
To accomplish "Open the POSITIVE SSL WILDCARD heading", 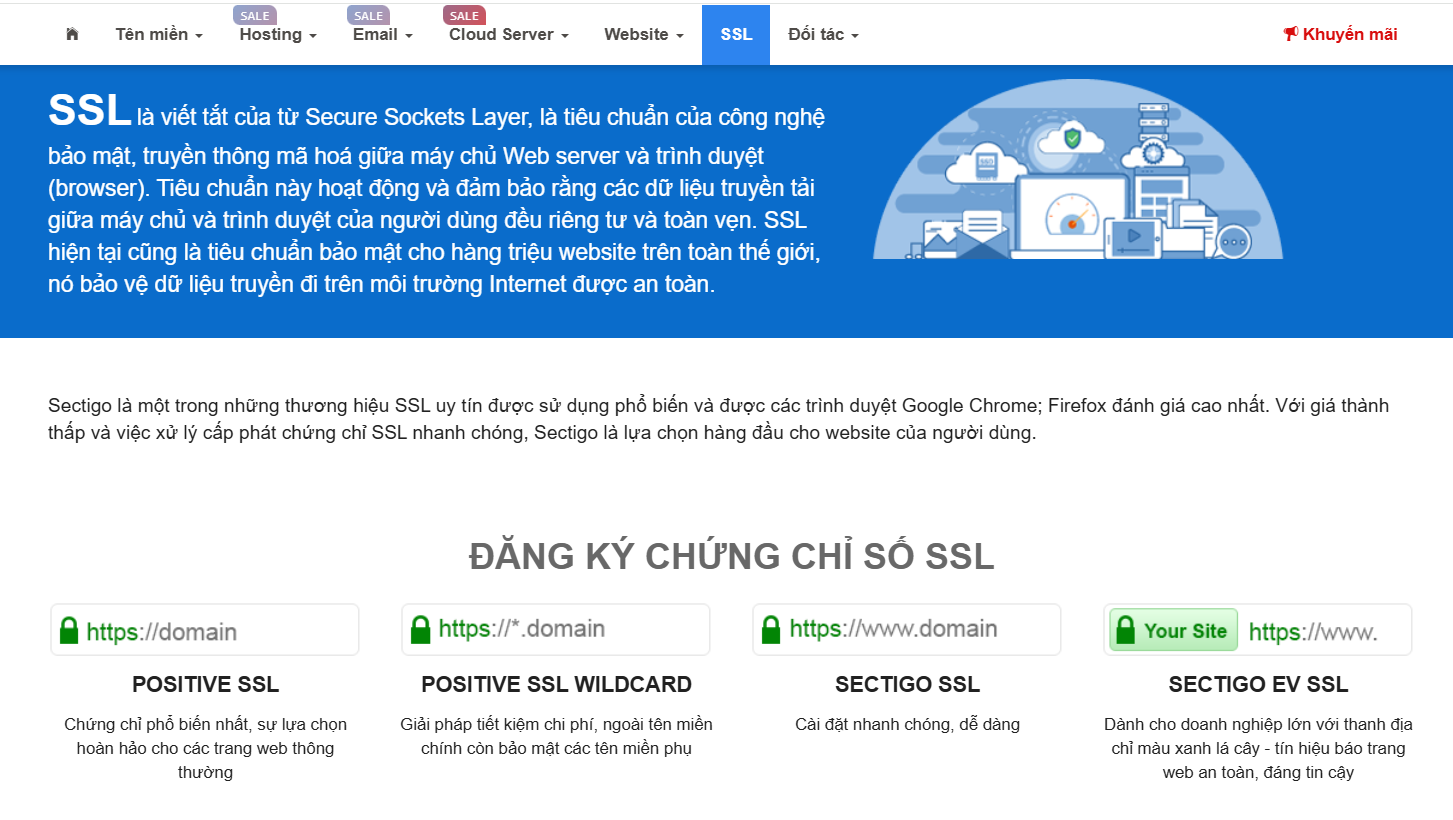I will coord(557,685).
